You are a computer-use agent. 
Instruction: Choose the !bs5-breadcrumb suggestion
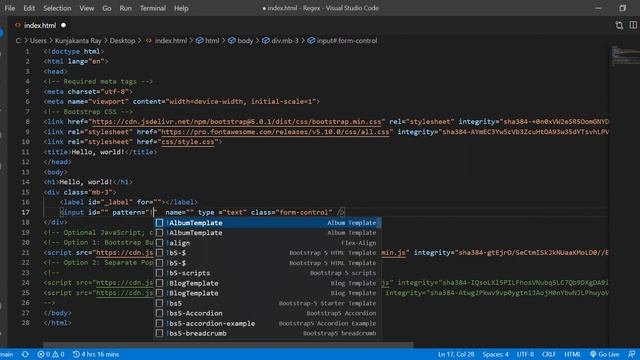pyautogui.click(x=267, y=333)
